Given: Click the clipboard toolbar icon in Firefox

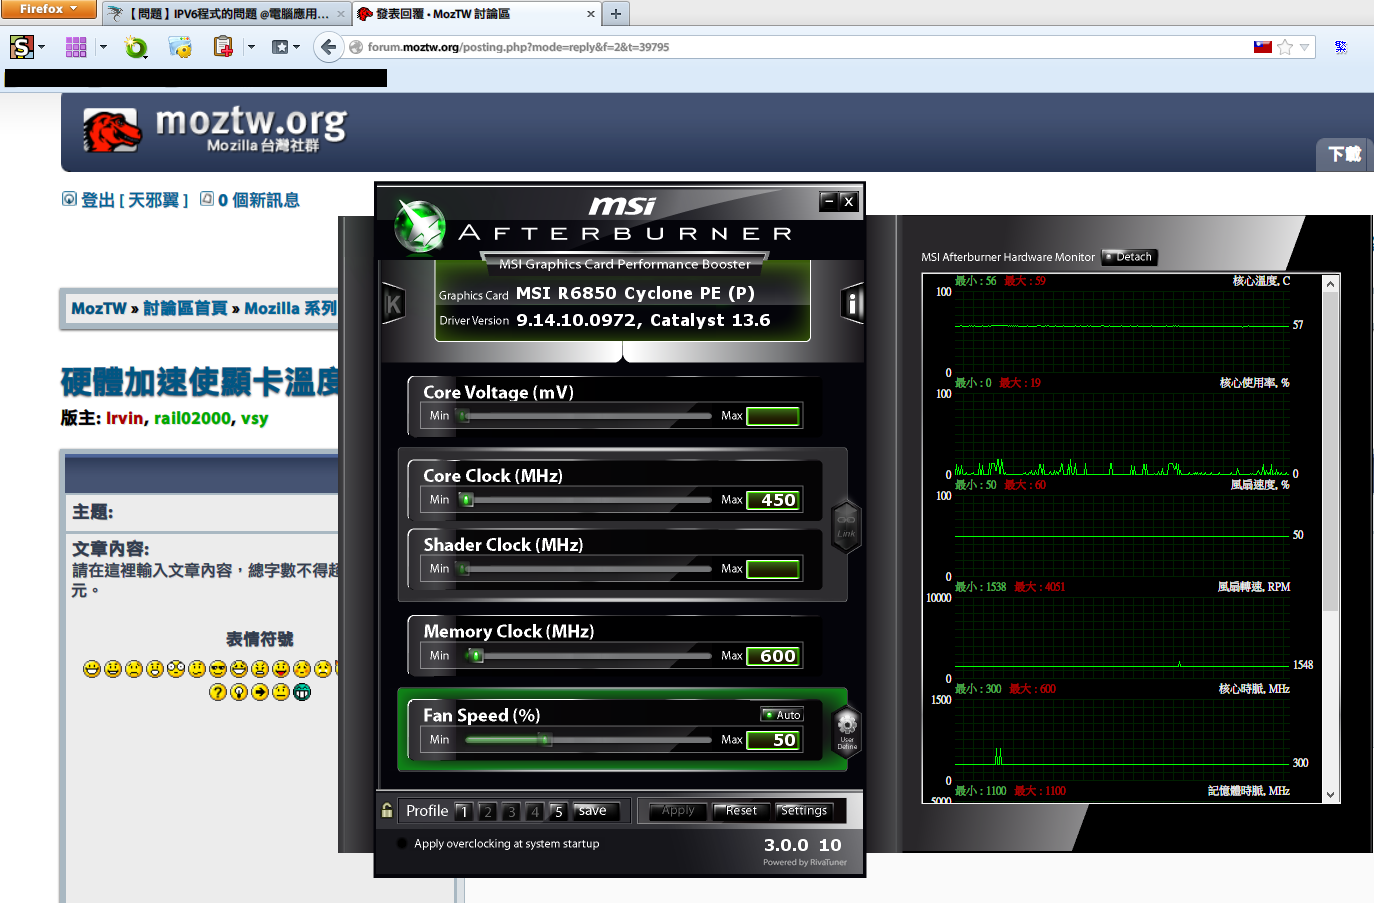Looking at the screenshot, I should [x=223, y=47].
